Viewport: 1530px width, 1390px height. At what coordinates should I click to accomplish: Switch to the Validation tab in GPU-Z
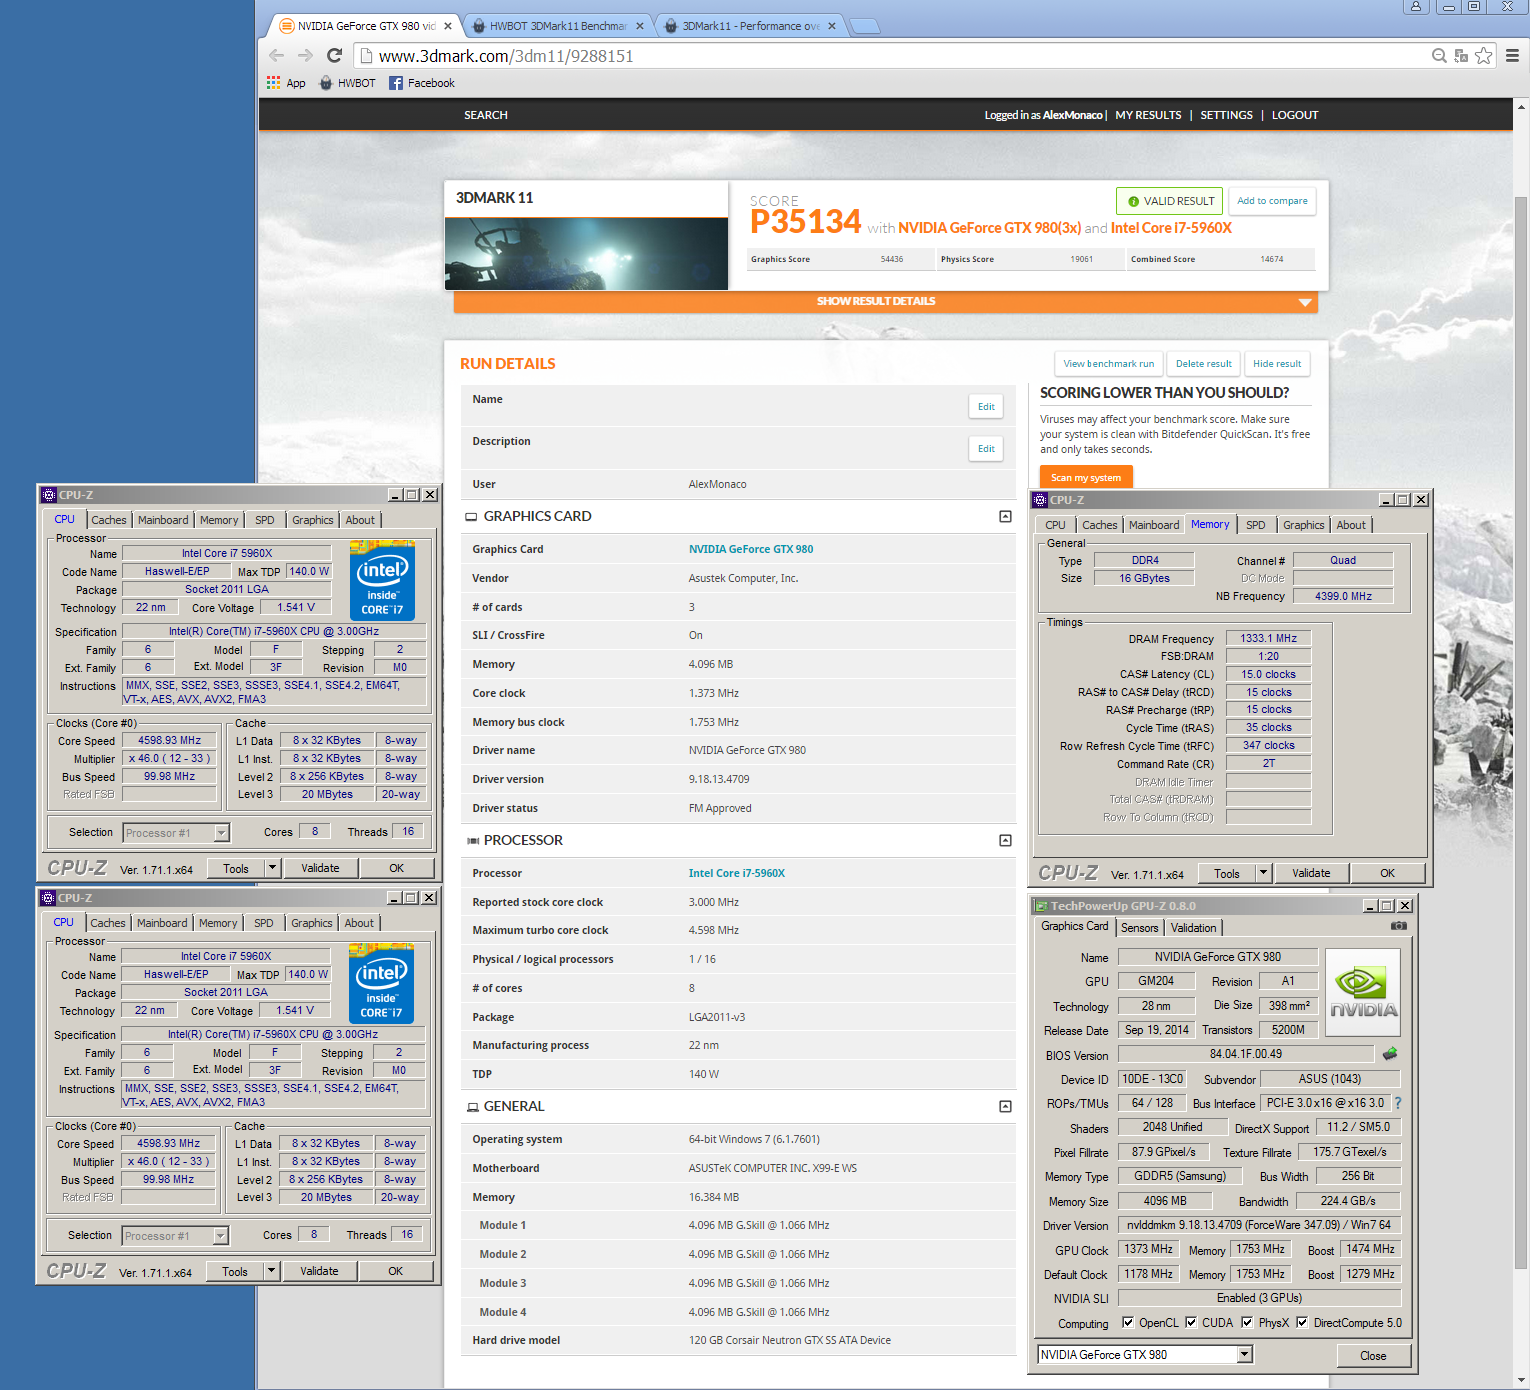(1194, 928)
